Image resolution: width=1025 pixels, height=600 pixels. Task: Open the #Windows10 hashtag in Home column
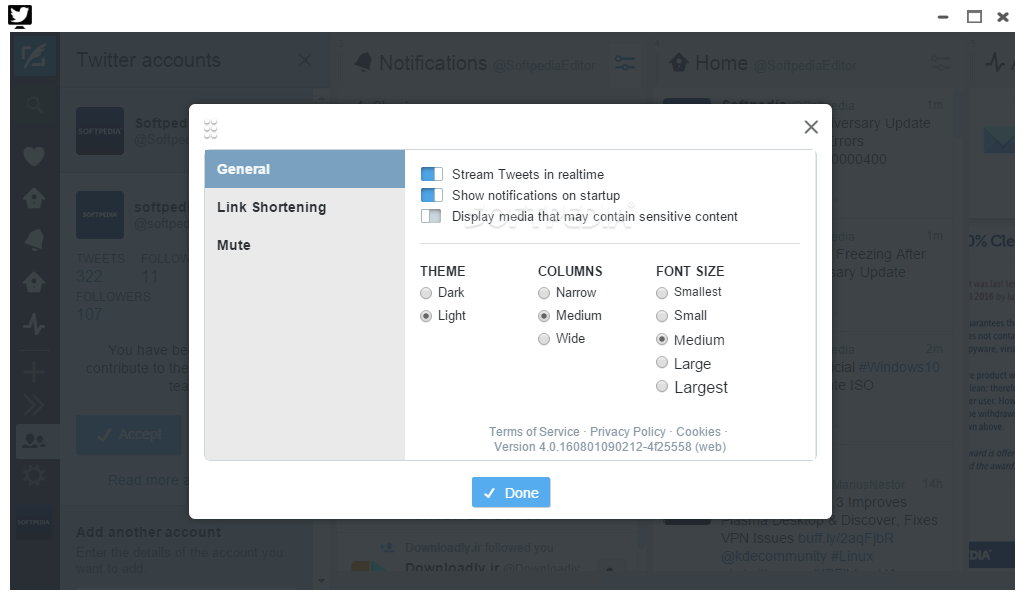898,367
